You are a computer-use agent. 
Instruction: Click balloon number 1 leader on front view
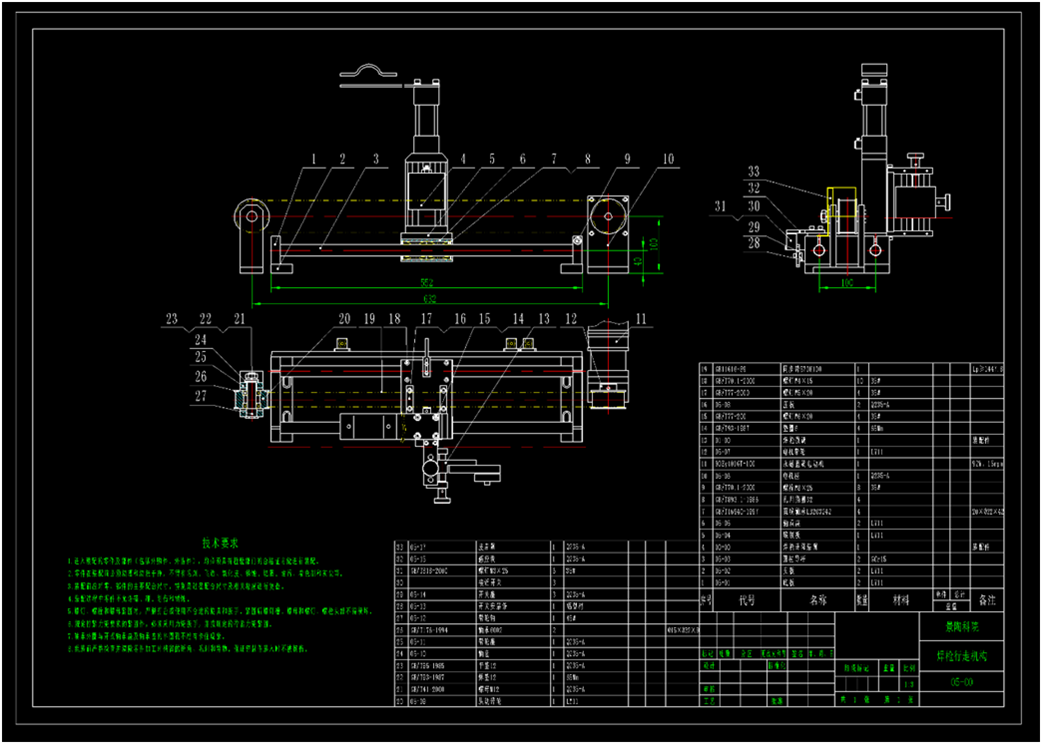312,158
